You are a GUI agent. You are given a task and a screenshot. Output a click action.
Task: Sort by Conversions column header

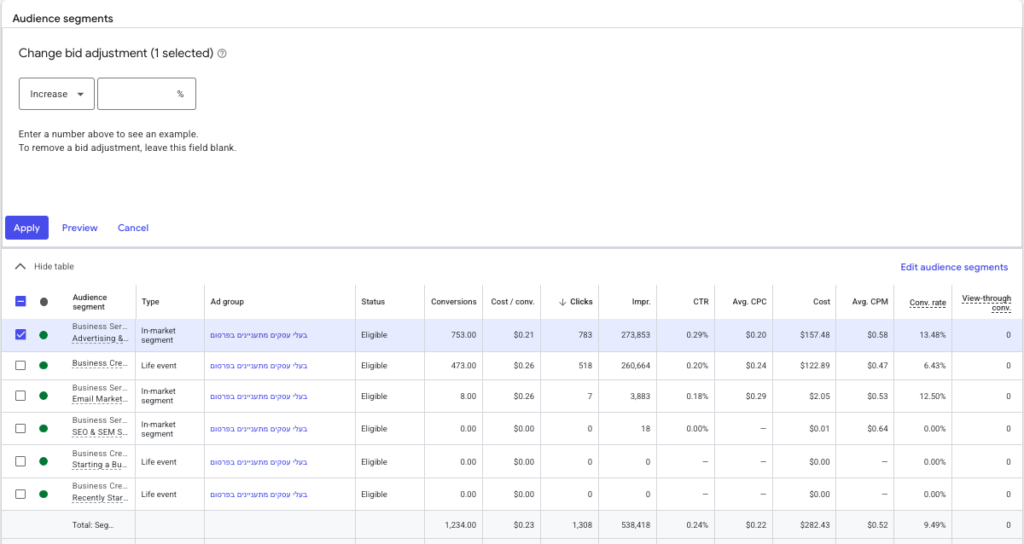click(x=453, y=301)
